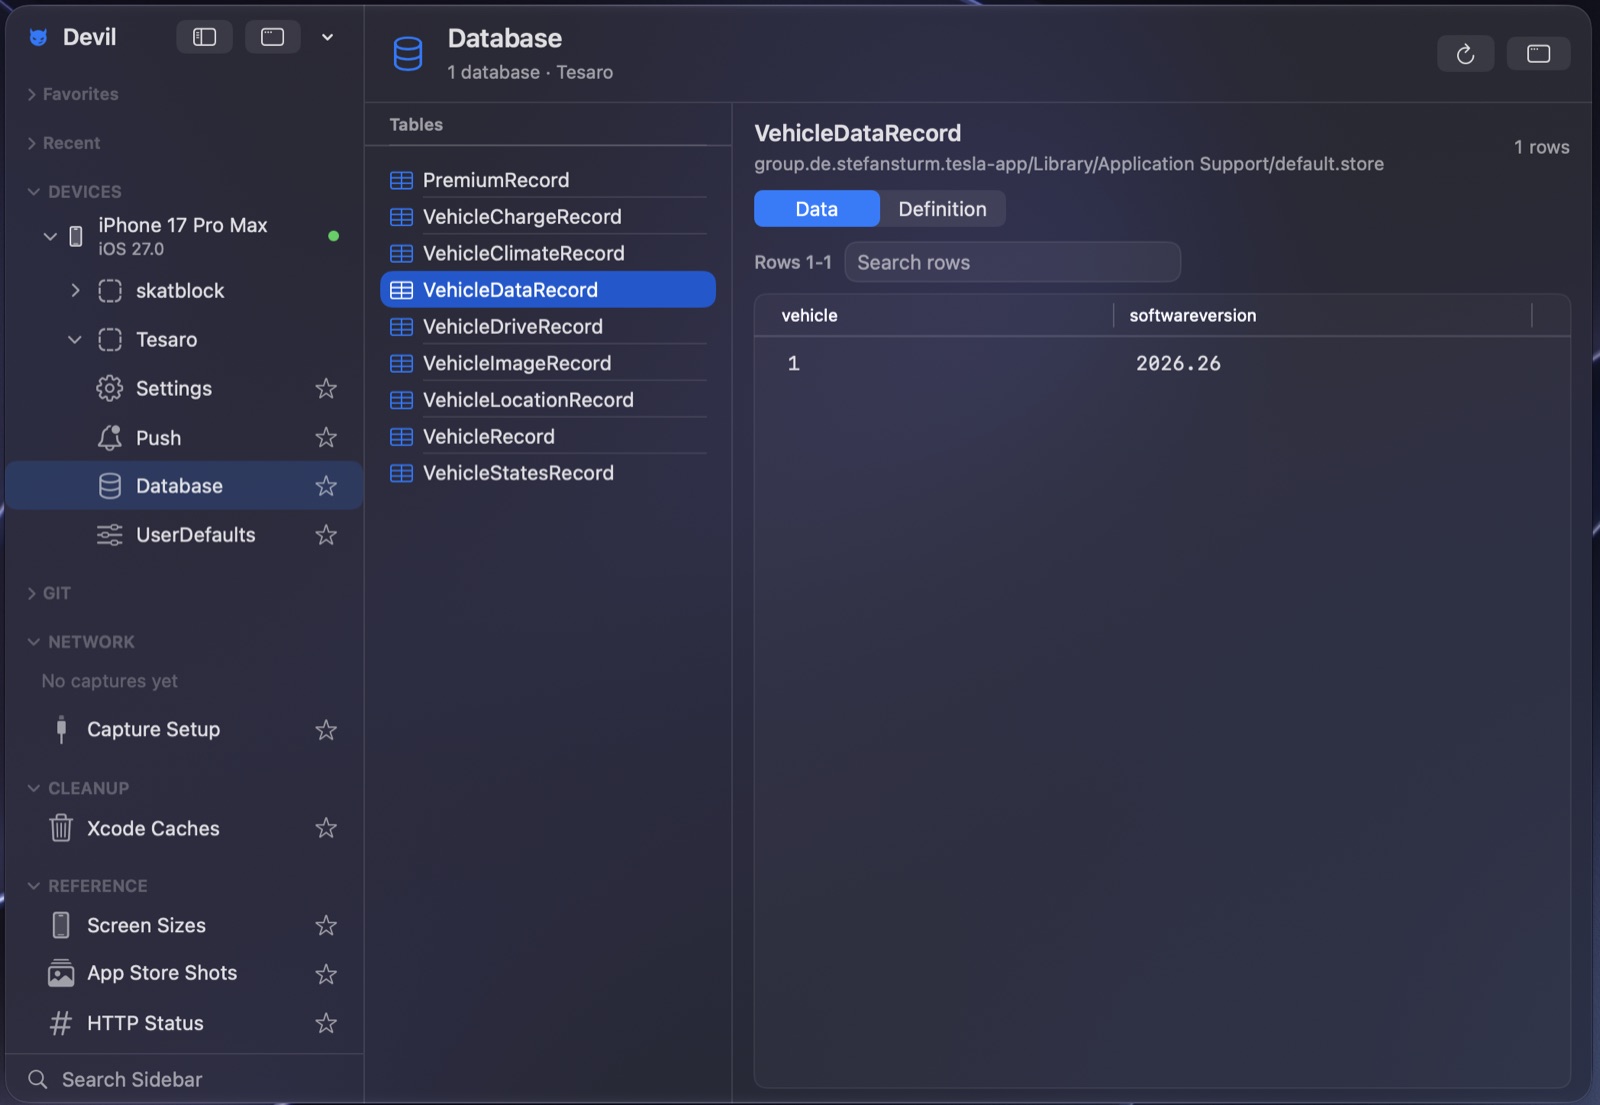The image size is (1600, 1105).
Task: Open HTTP Status hash icon
Action: [x=61, y=1023]
